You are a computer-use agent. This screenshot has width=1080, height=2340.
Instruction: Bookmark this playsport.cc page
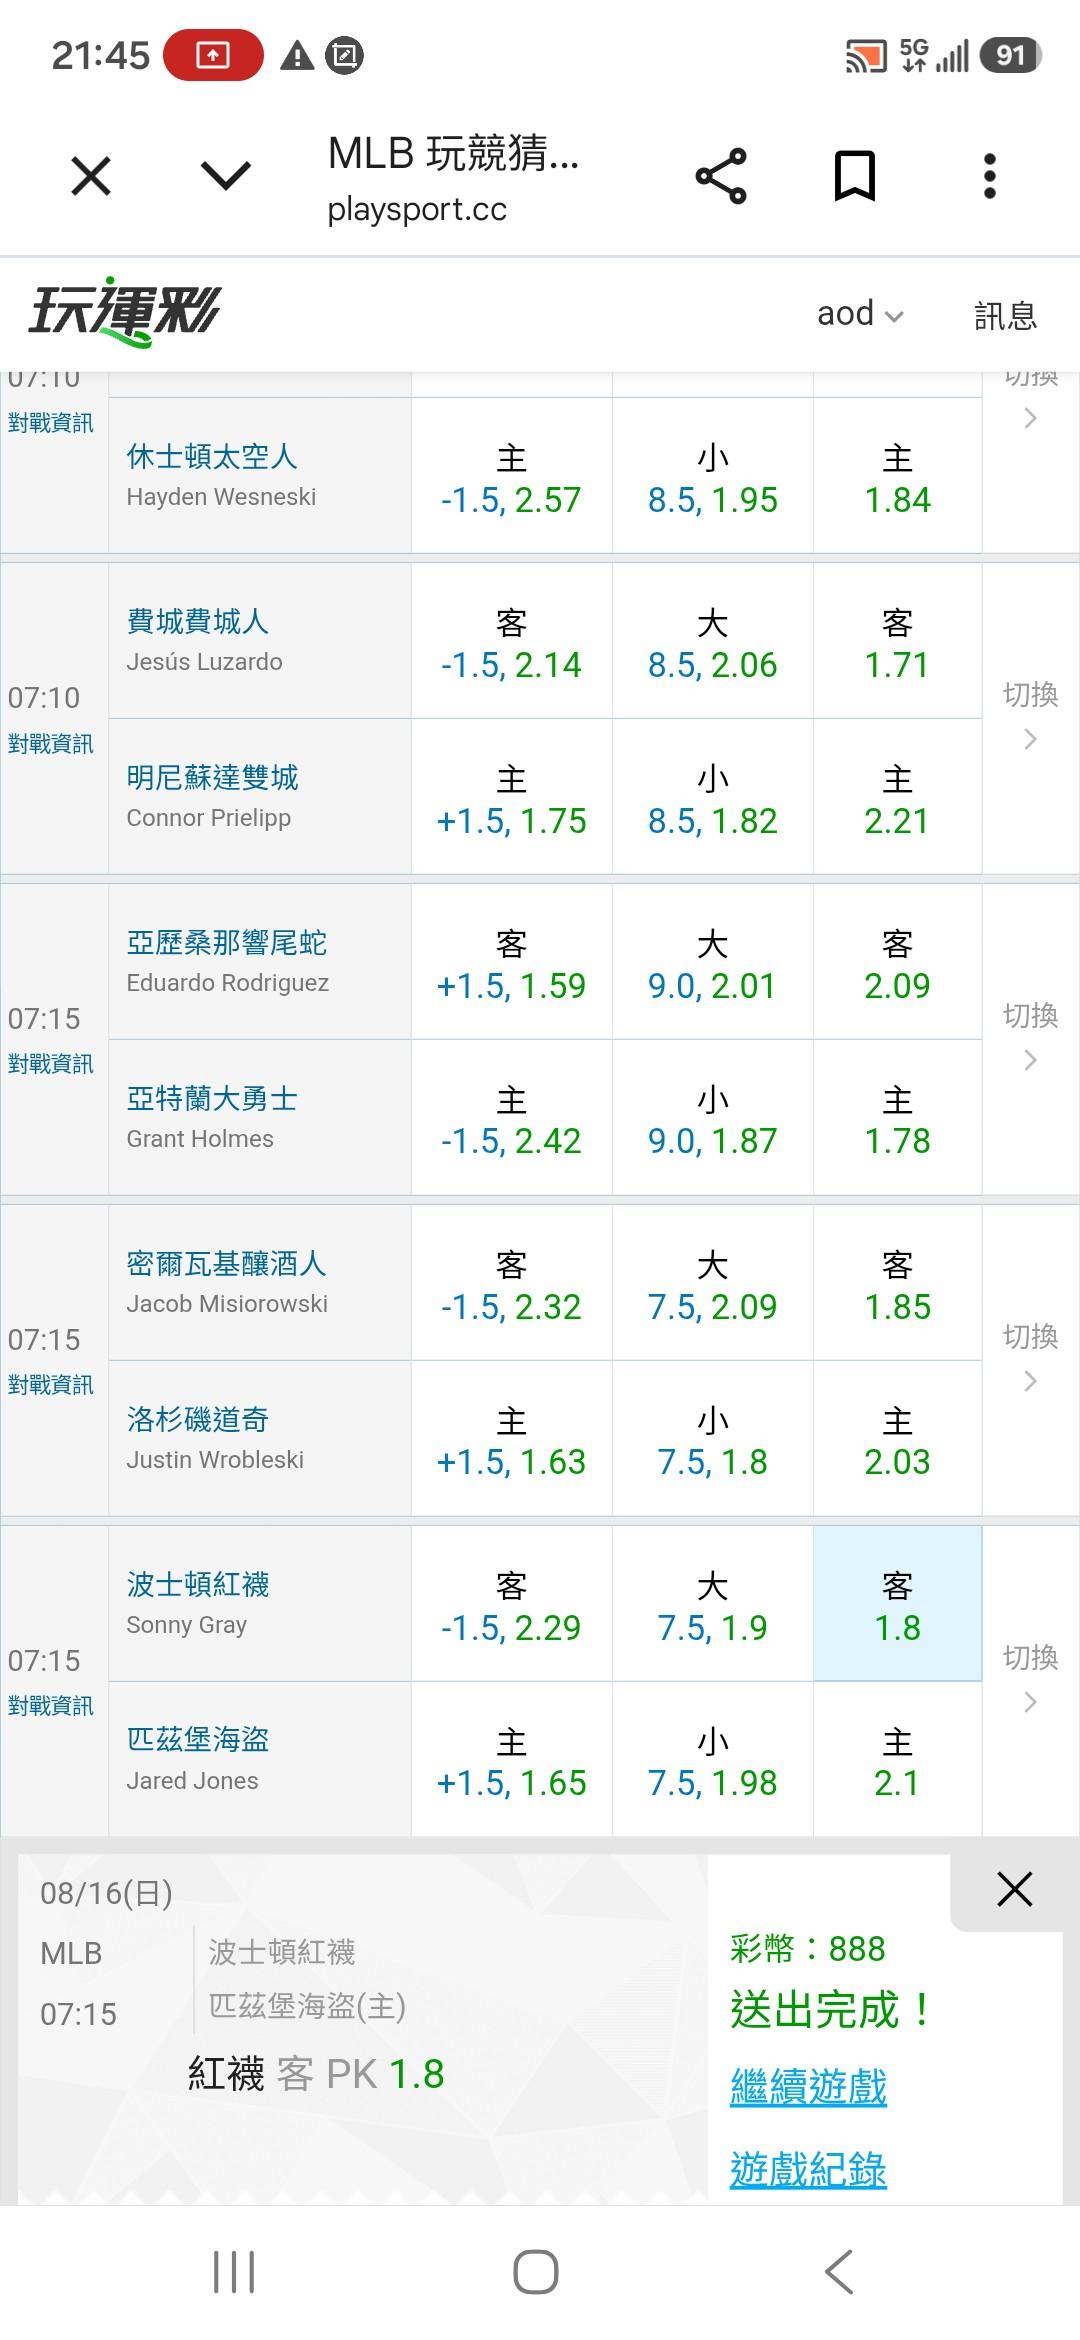[855, 176]
